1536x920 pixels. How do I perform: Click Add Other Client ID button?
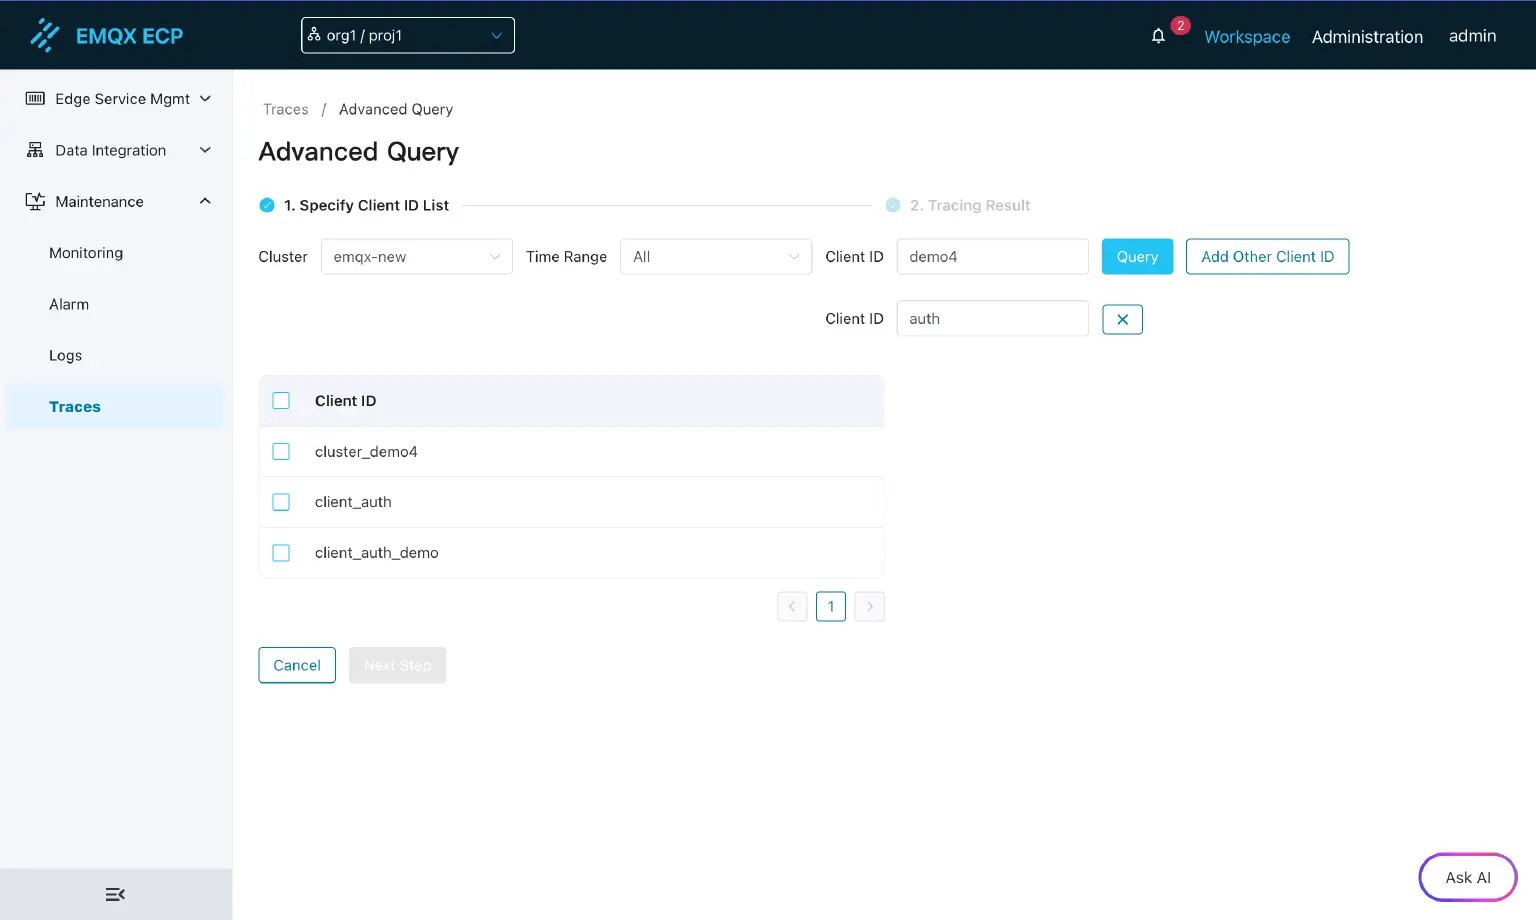[1267, 257]
